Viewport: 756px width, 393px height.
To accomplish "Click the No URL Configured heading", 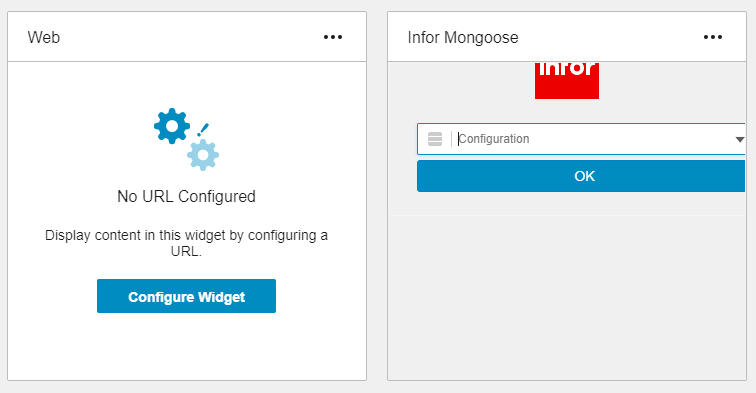I will click(x=187, y=196).
